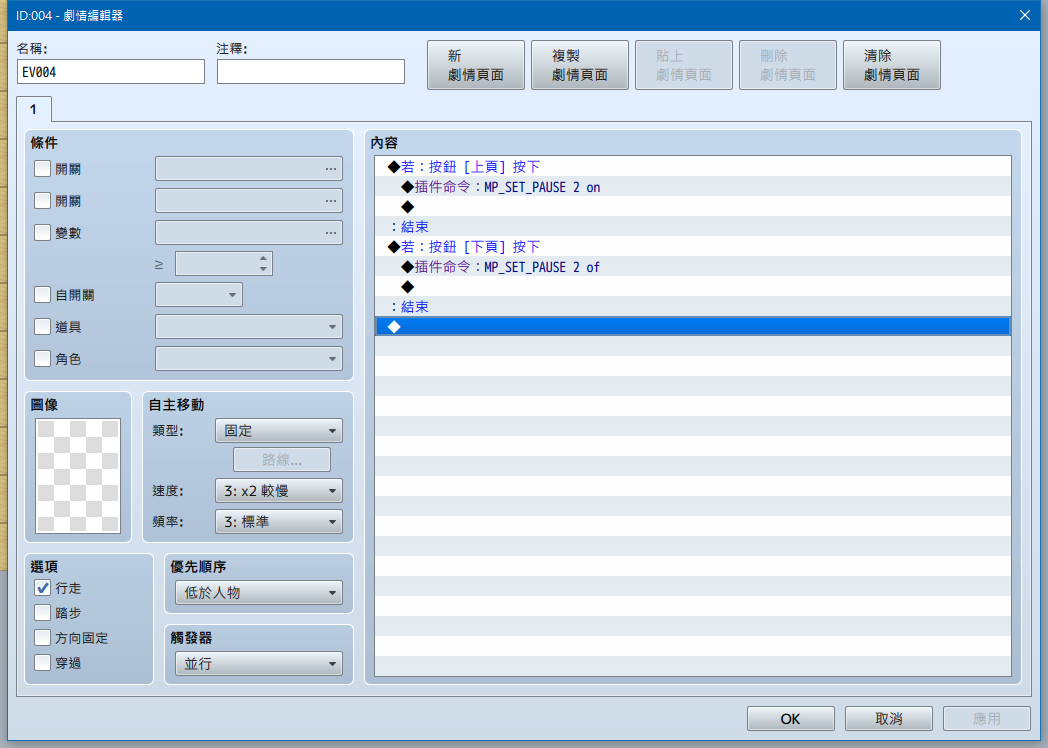The width and height of the screenshot is (1048, 748).
Task: Click the 注釋 note field
Action: [x=311, y=72]
